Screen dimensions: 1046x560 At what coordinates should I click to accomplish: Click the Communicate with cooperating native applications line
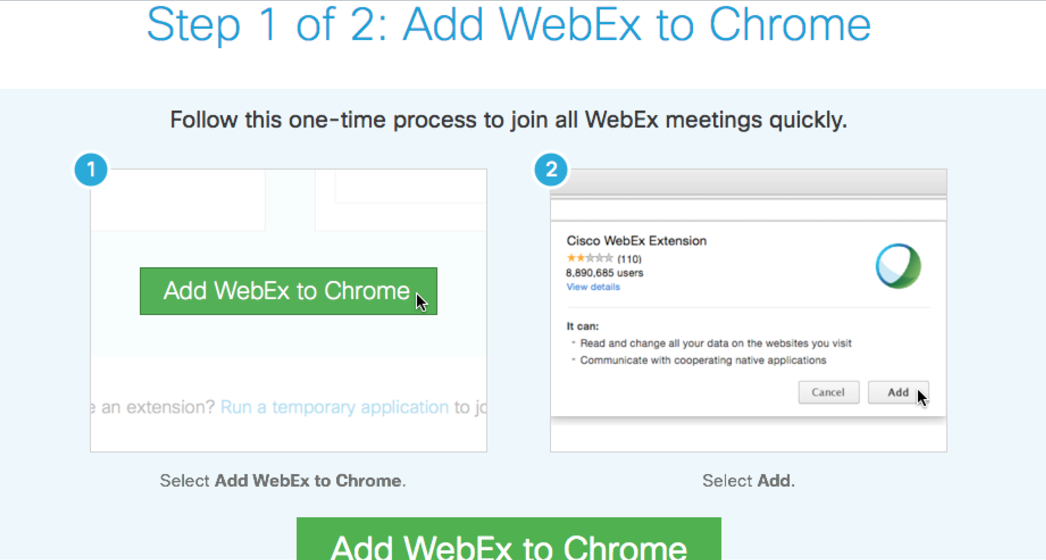click(703, 360)
